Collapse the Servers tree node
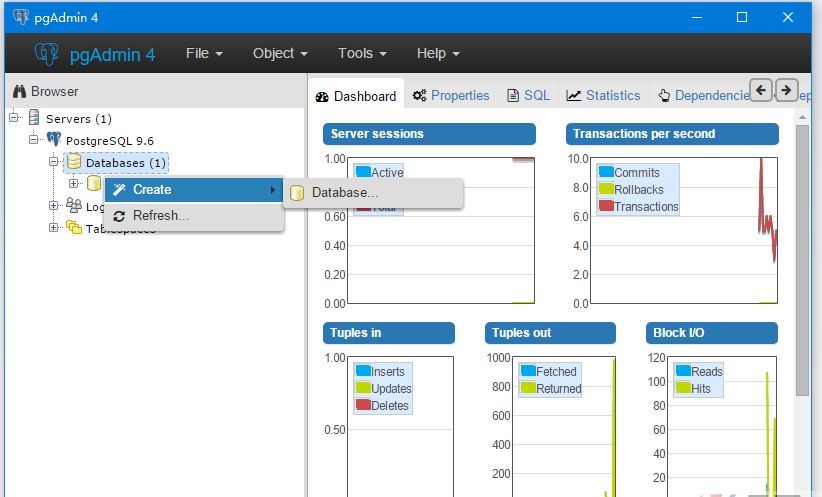The width and height of the screenshot is (822, 497). point(14,117)
